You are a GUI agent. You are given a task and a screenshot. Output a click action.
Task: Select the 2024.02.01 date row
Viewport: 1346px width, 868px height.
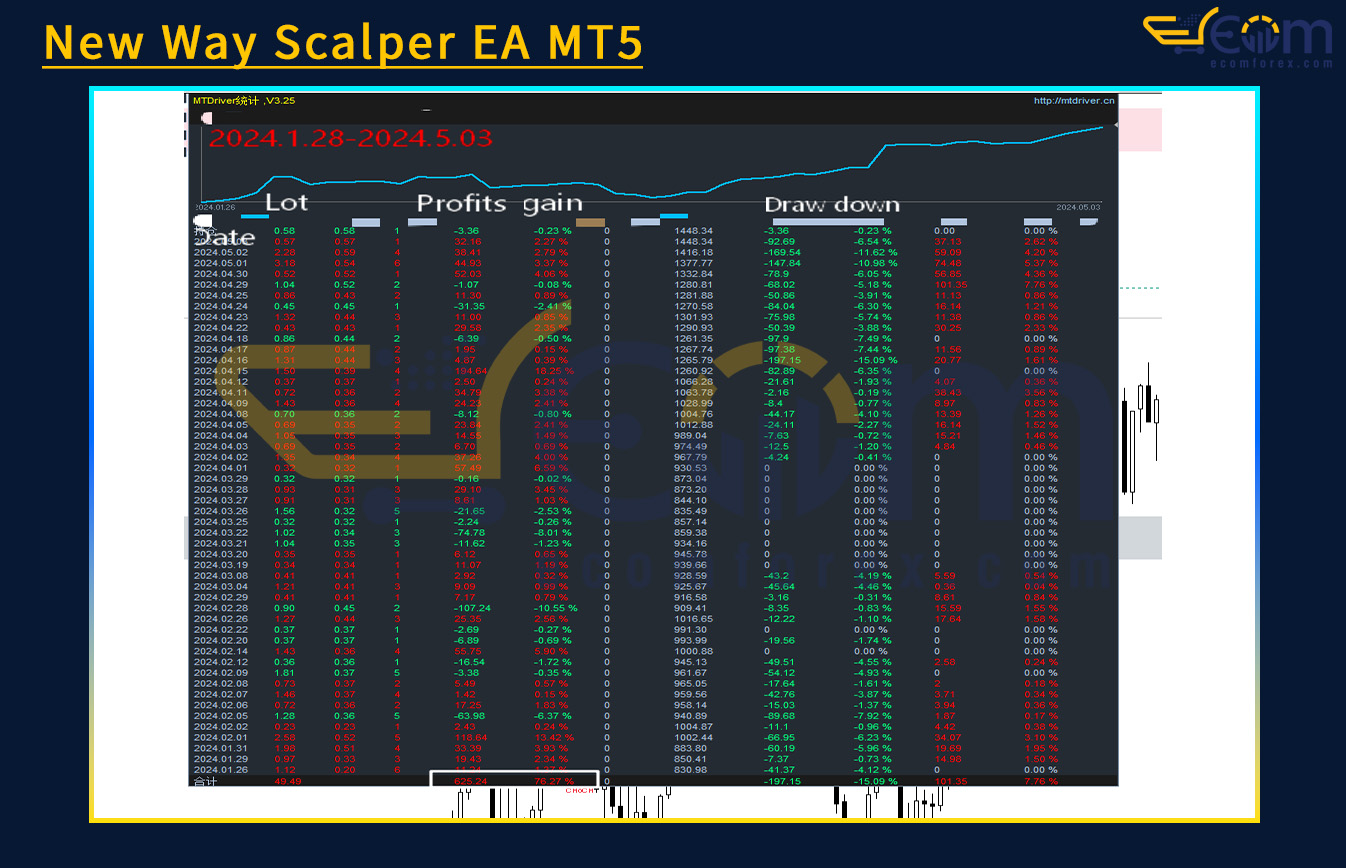pos(655,737)
